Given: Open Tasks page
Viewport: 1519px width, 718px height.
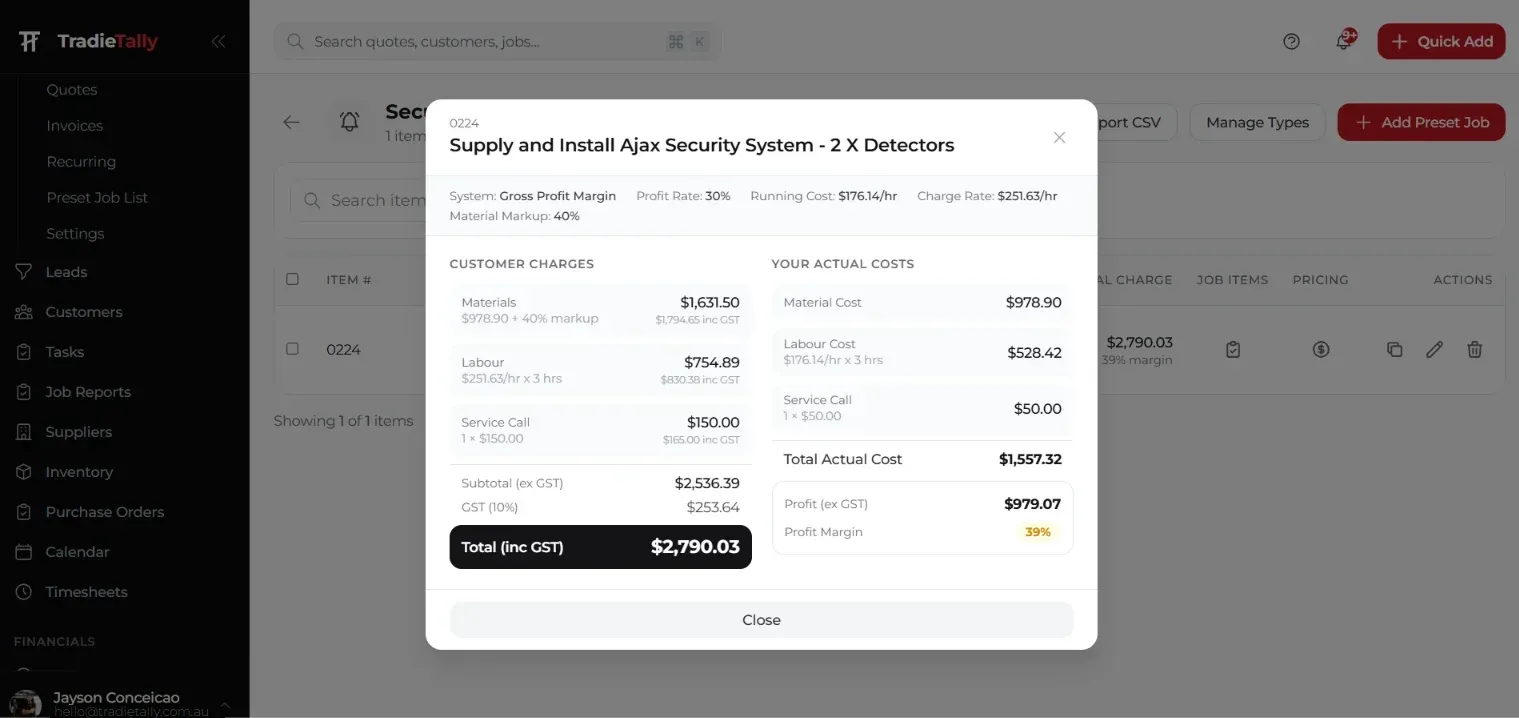Looking at the screenshot, I should [x=65, y=351].
